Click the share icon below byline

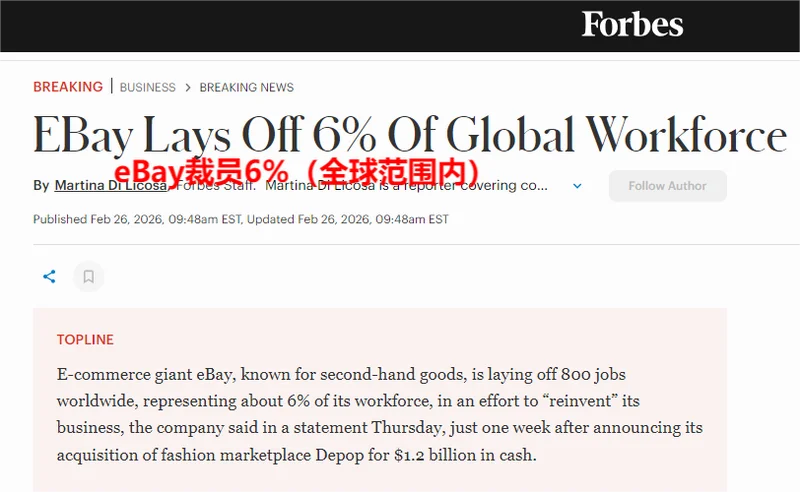point(49,277)
